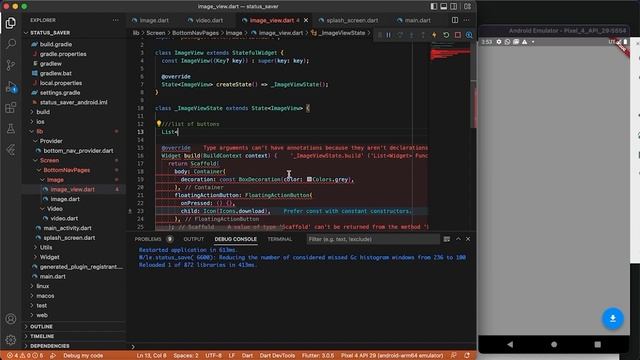This screenshot has height=360, width=640.
Task: Restart the debug session
Action: (446, 35)
